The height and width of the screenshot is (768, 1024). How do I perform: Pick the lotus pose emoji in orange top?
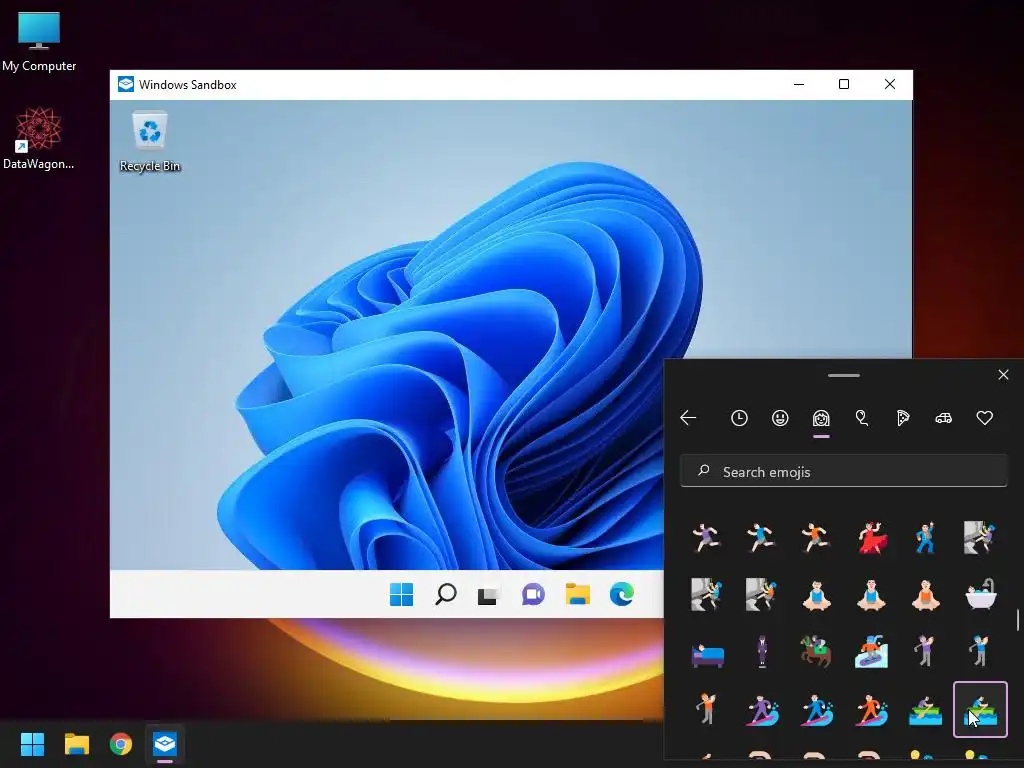[x=925, y=595]
